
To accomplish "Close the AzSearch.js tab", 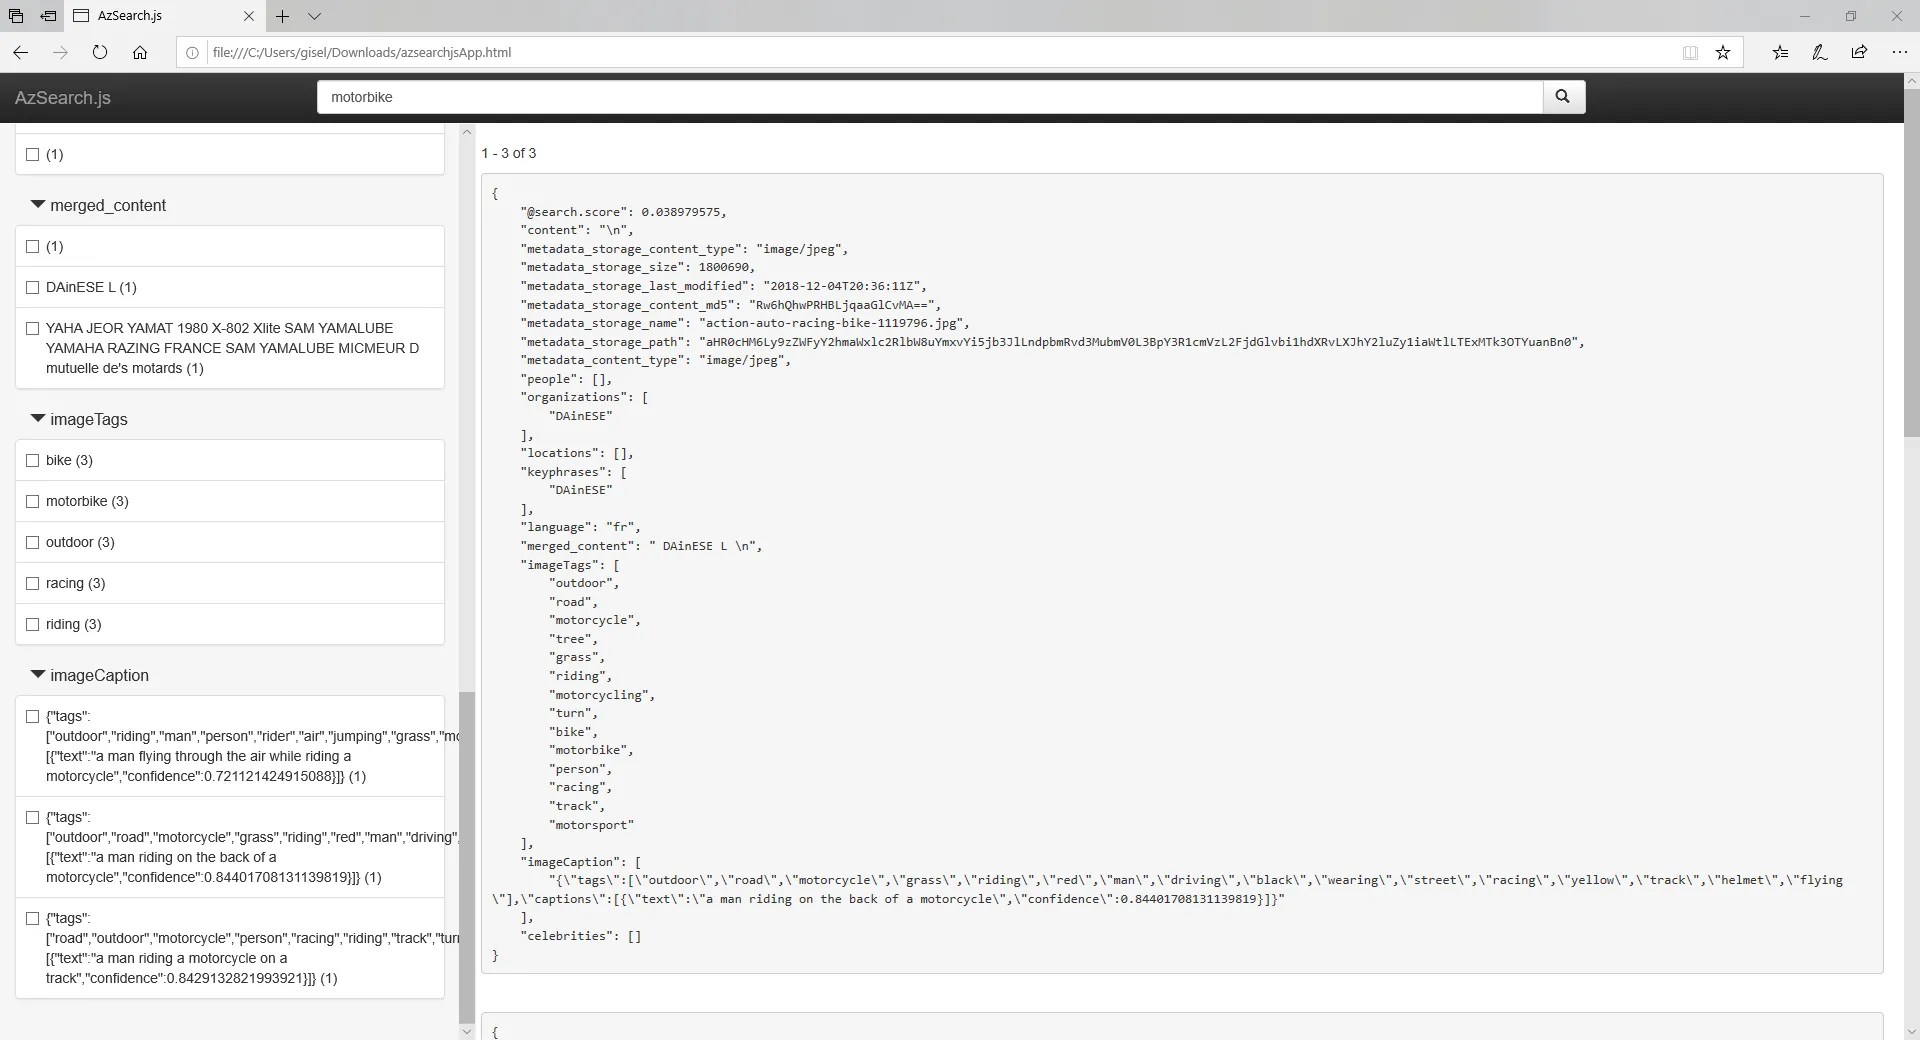I will coord(249,16).
